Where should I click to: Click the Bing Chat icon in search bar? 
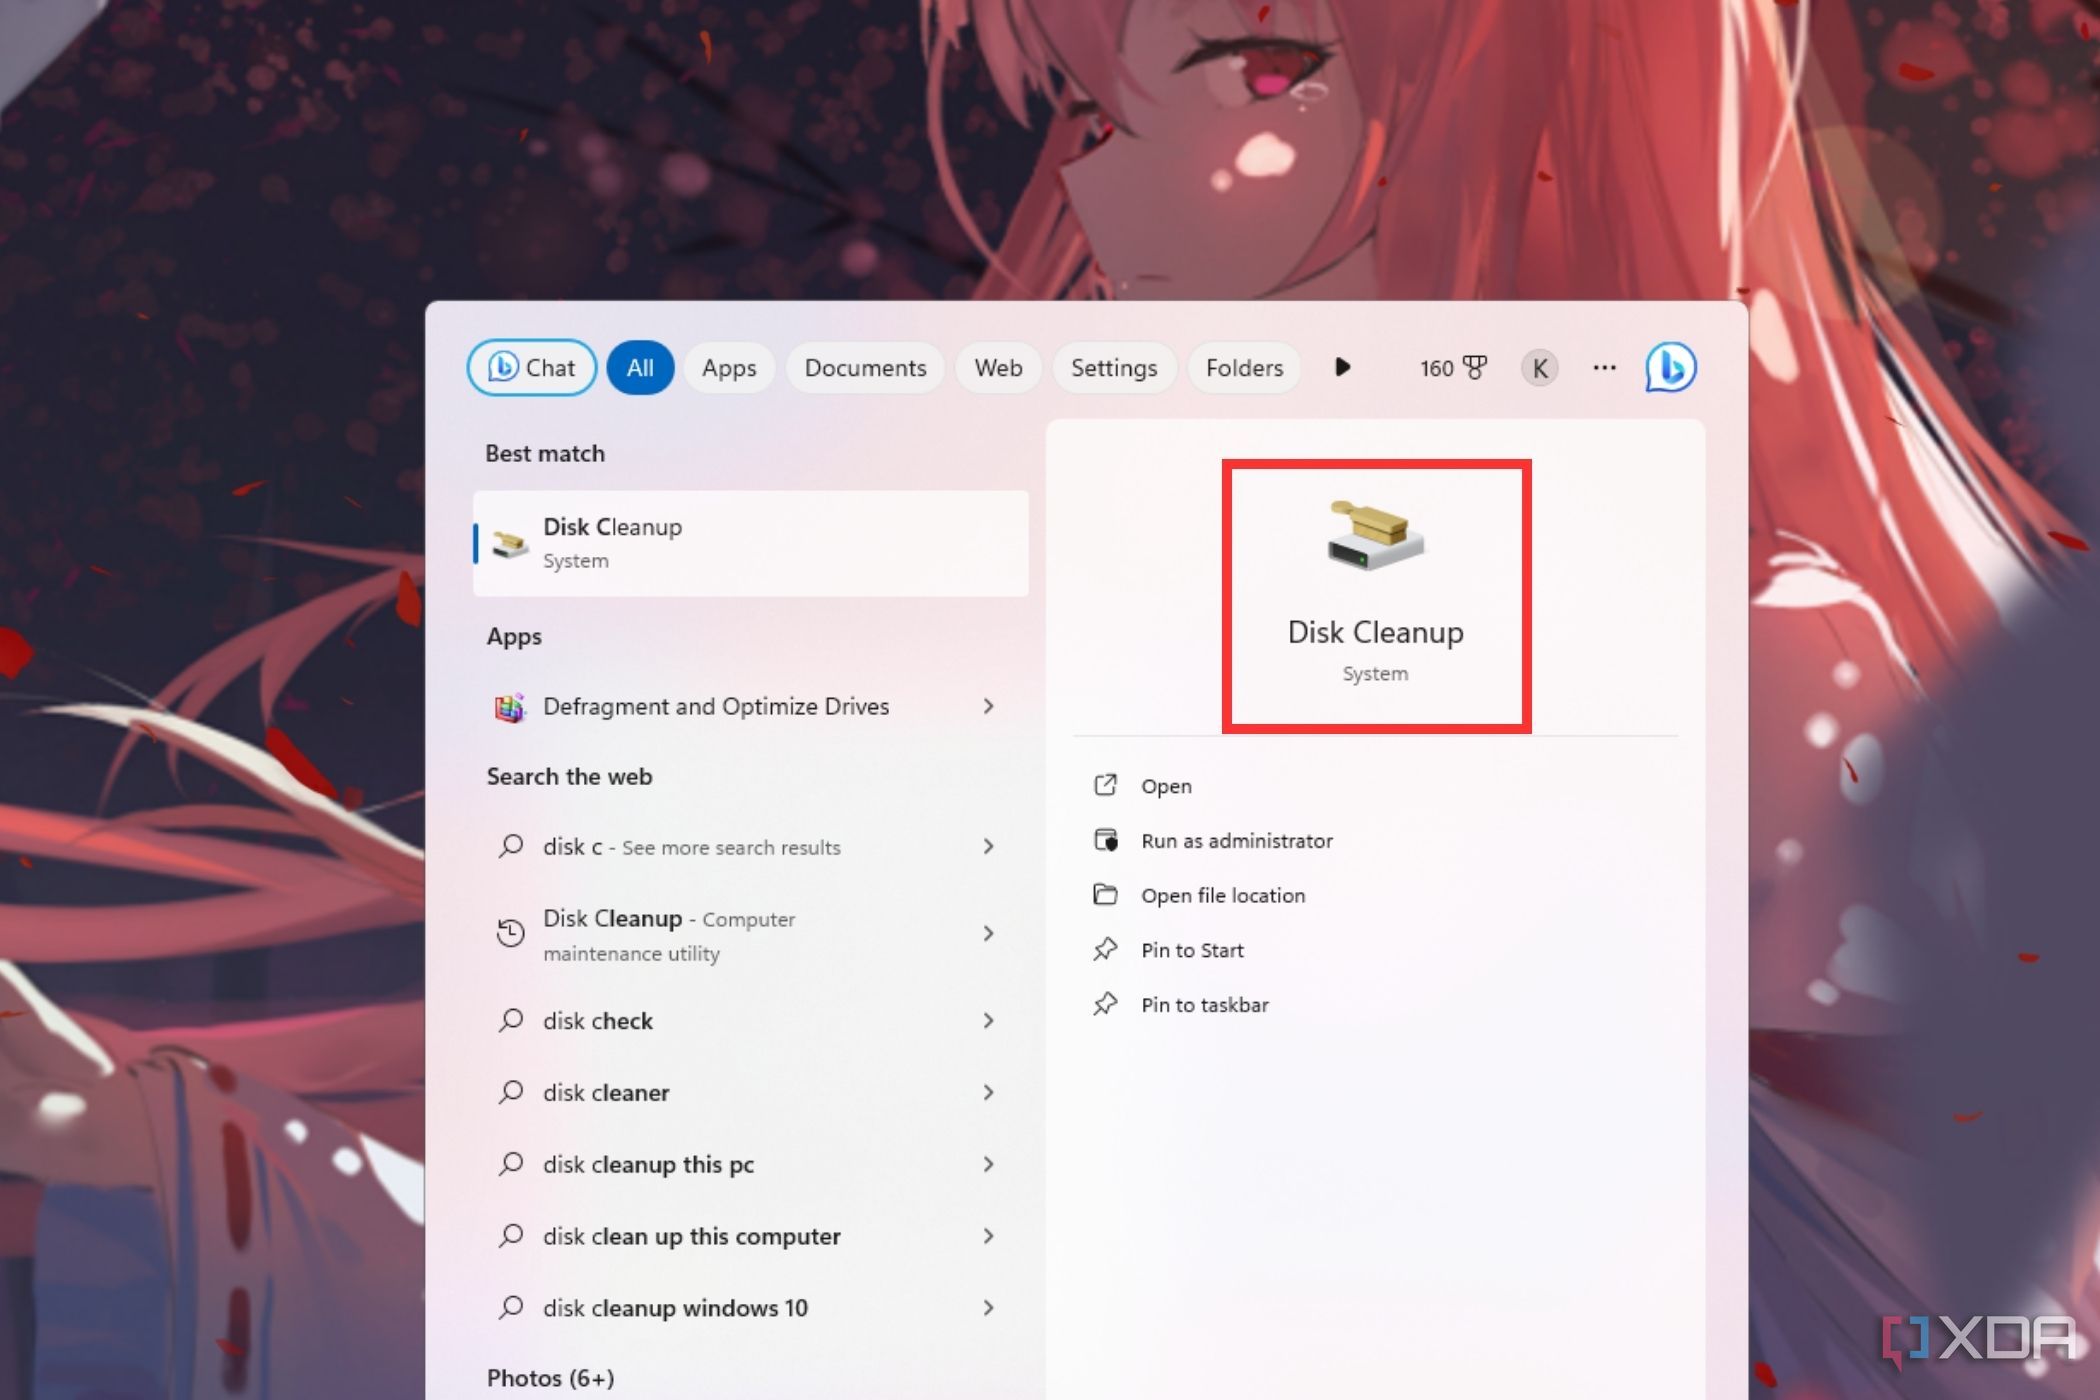pos(1667,367)
